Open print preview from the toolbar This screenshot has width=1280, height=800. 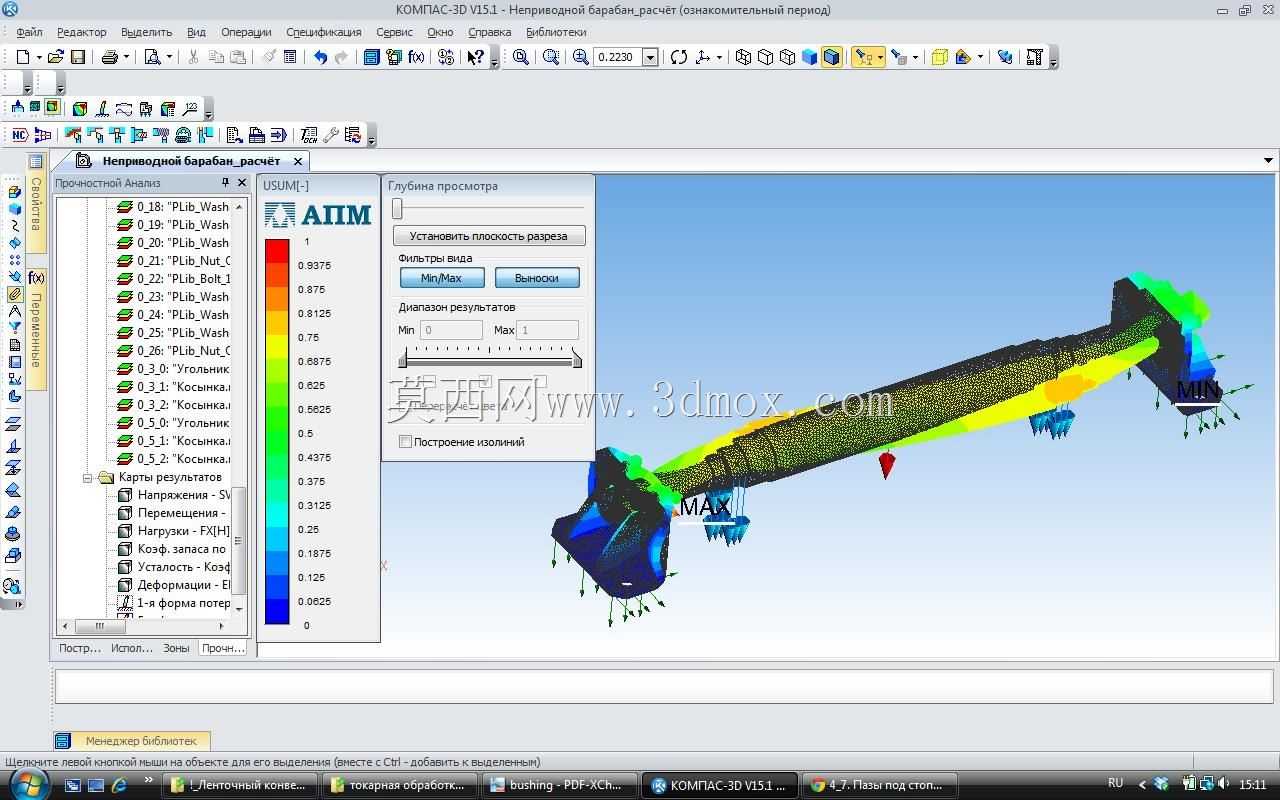(x=152, y=57)
